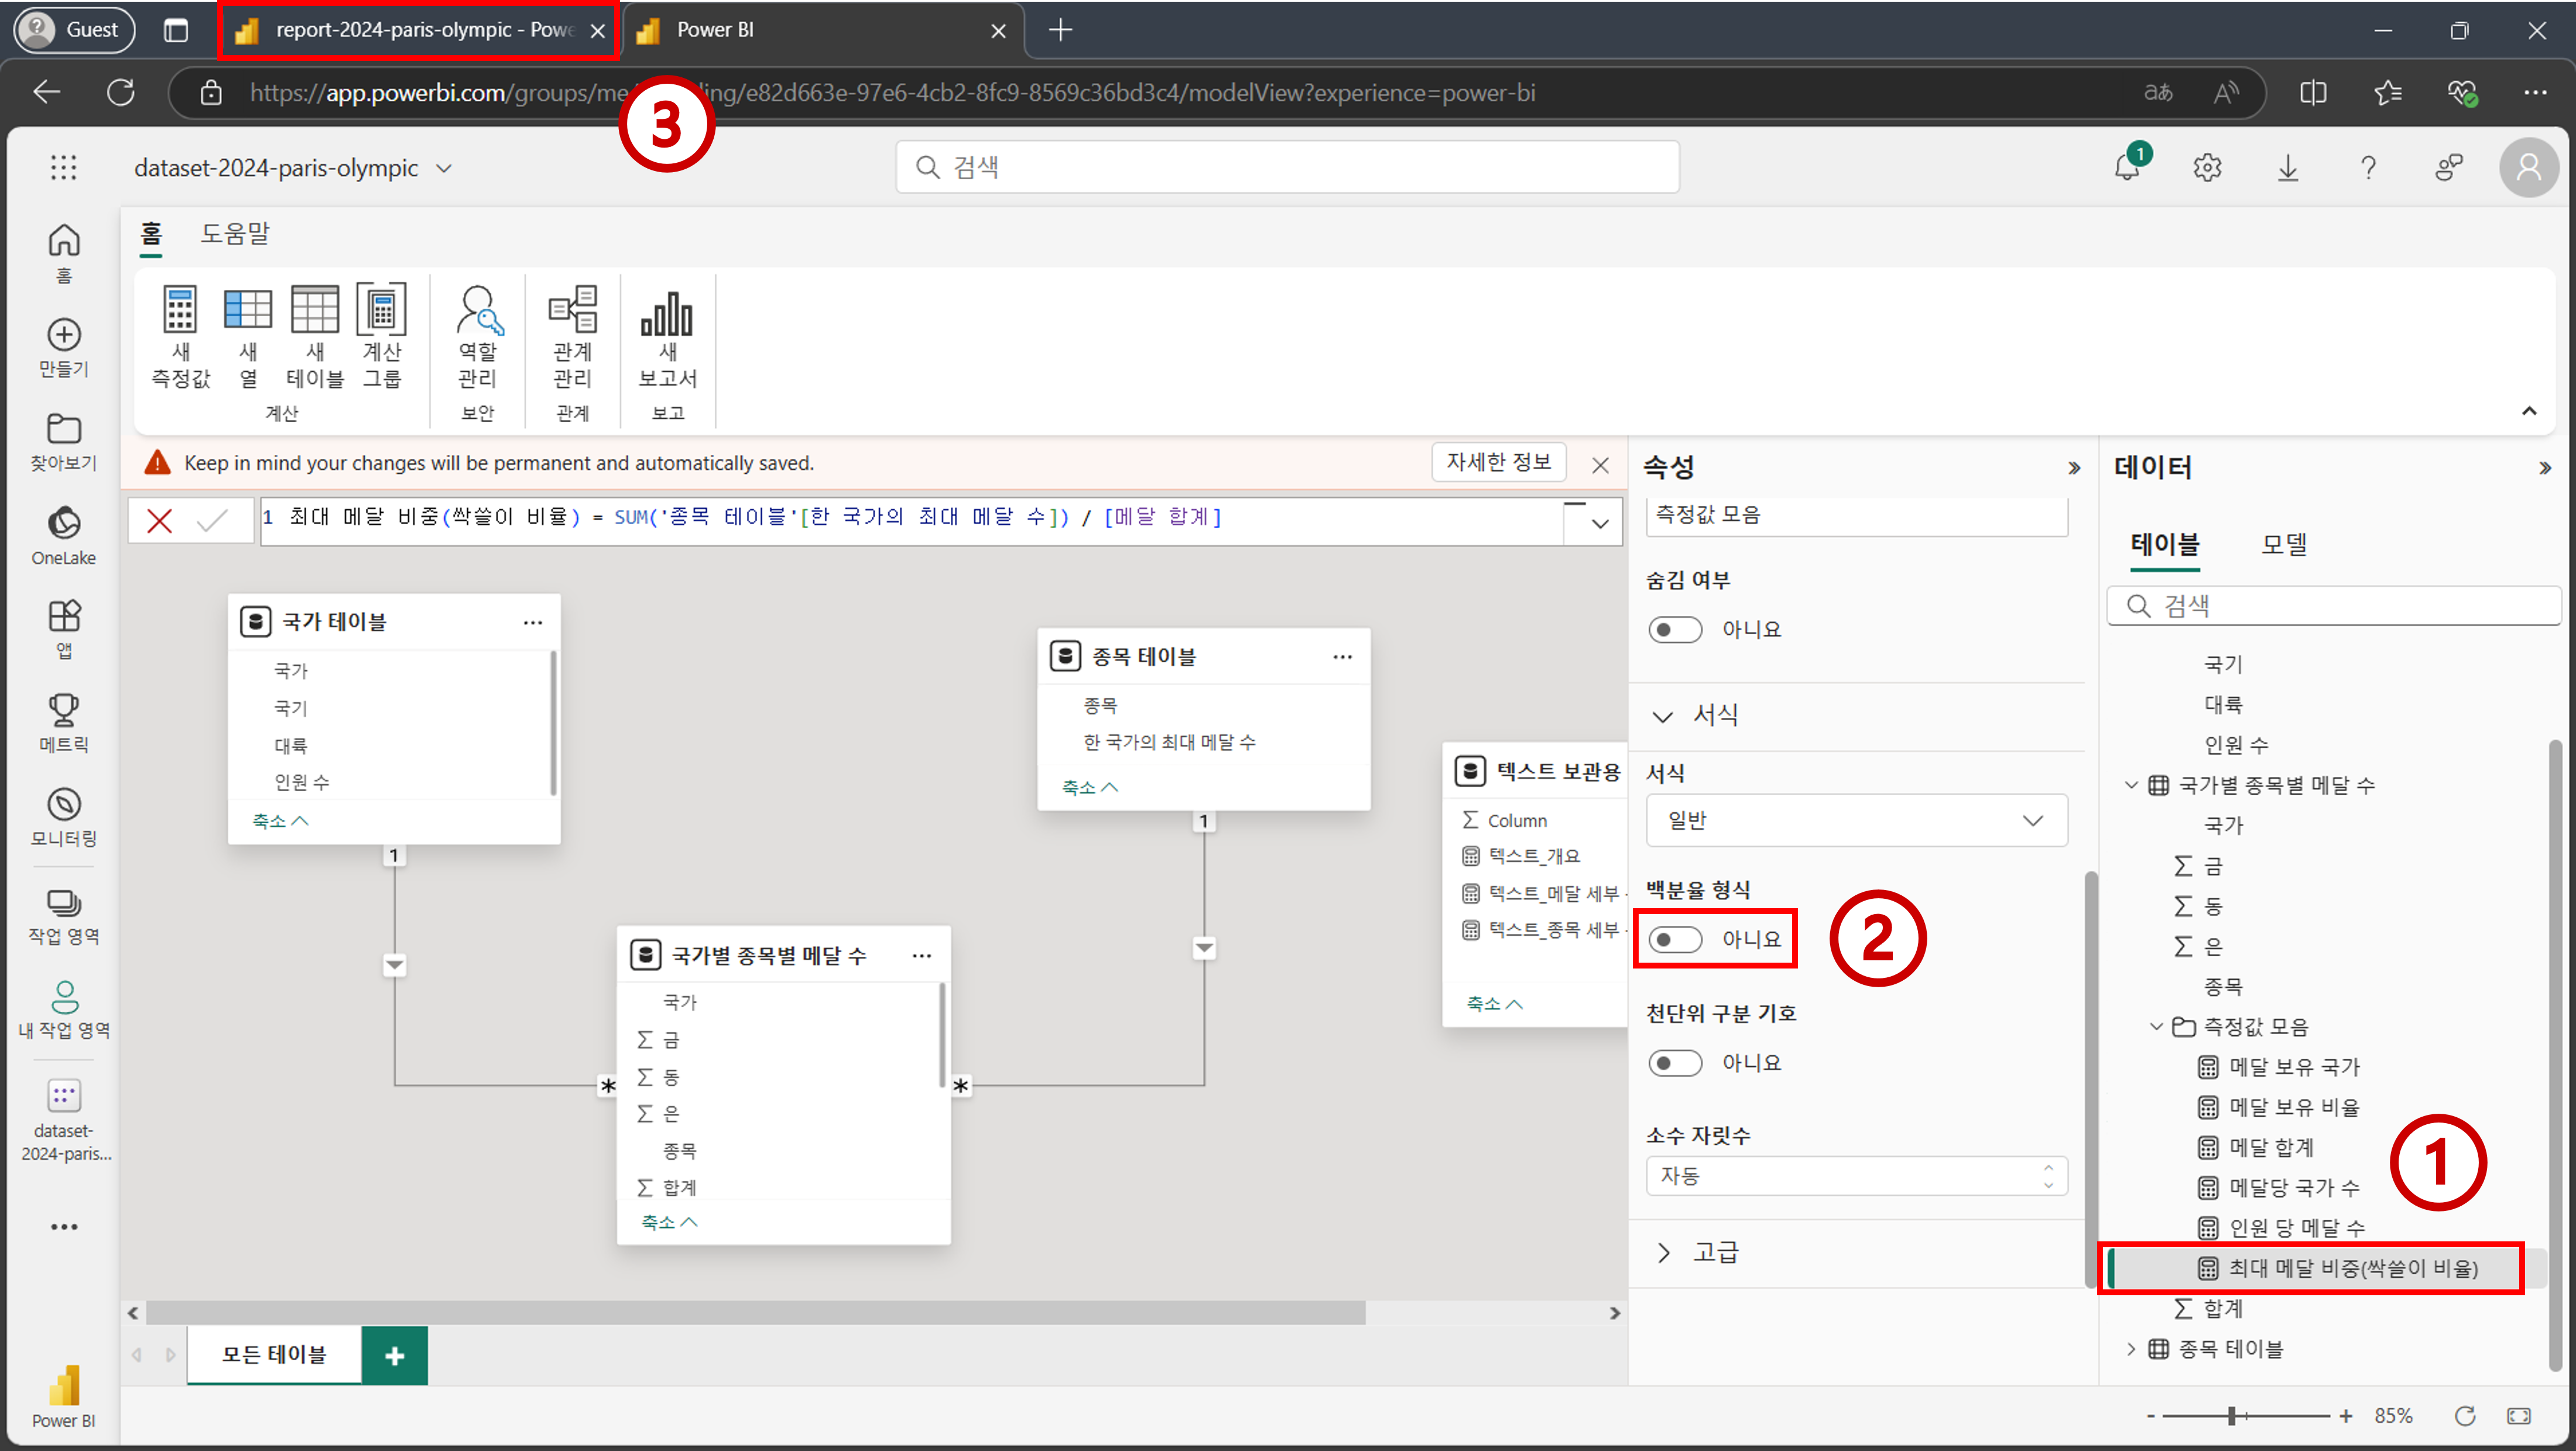Dismiss the warning banner
Image resolution: width=2576 pixels, height=1451 pixels.
coord(1599,464)
